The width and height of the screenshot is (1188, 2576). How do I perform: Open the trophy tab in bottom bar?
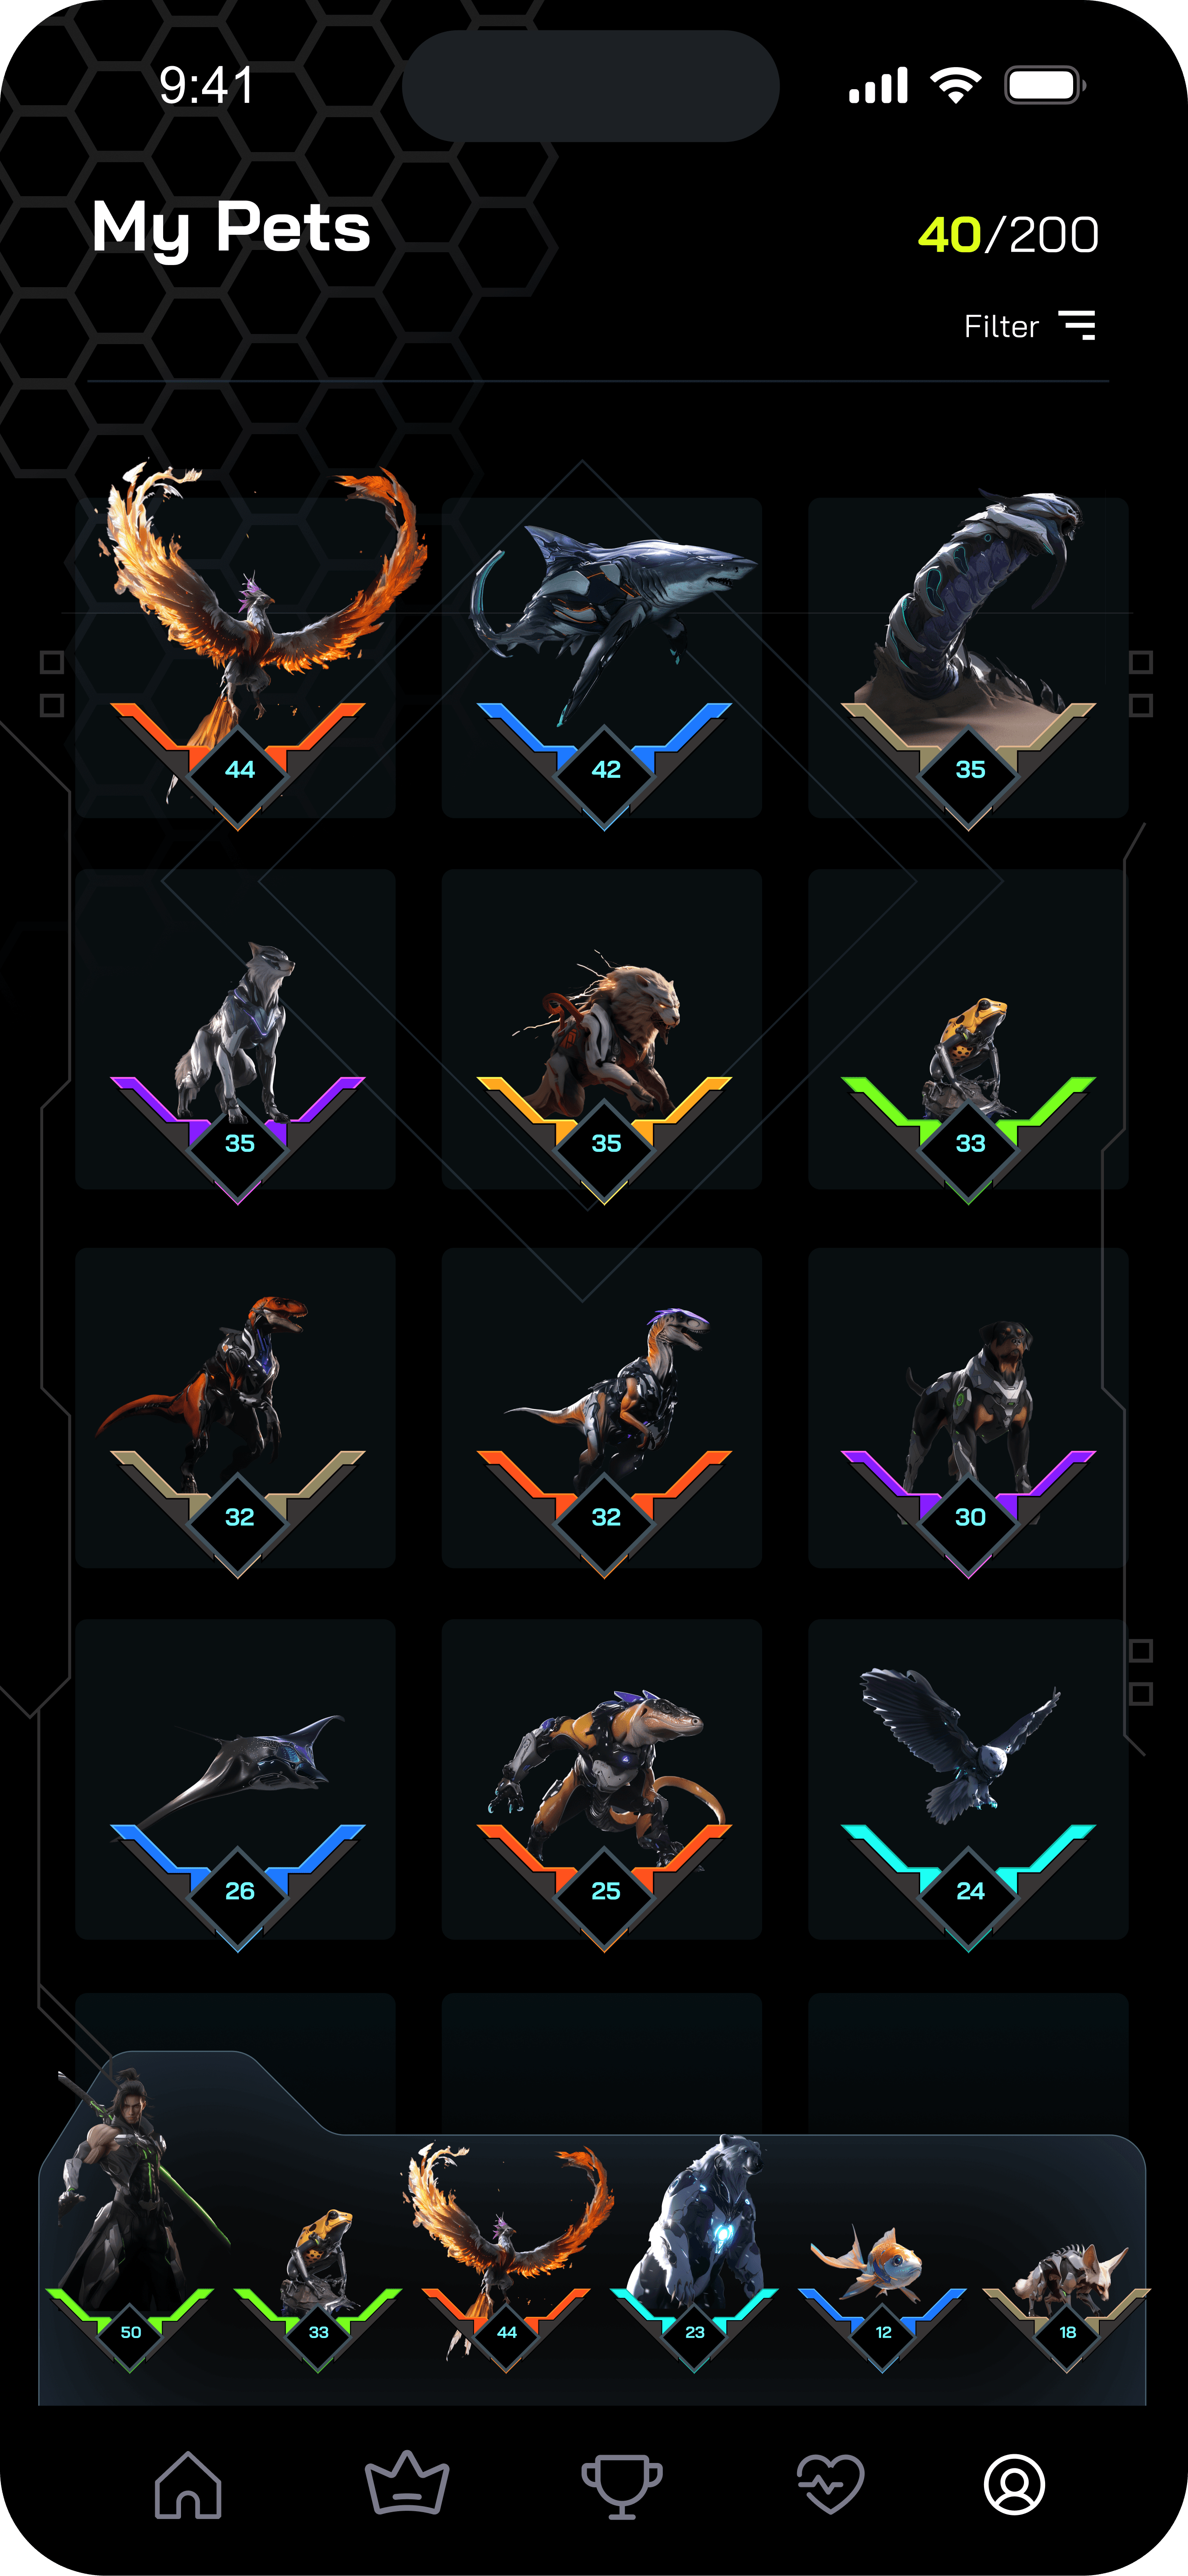pos(621,2485)
